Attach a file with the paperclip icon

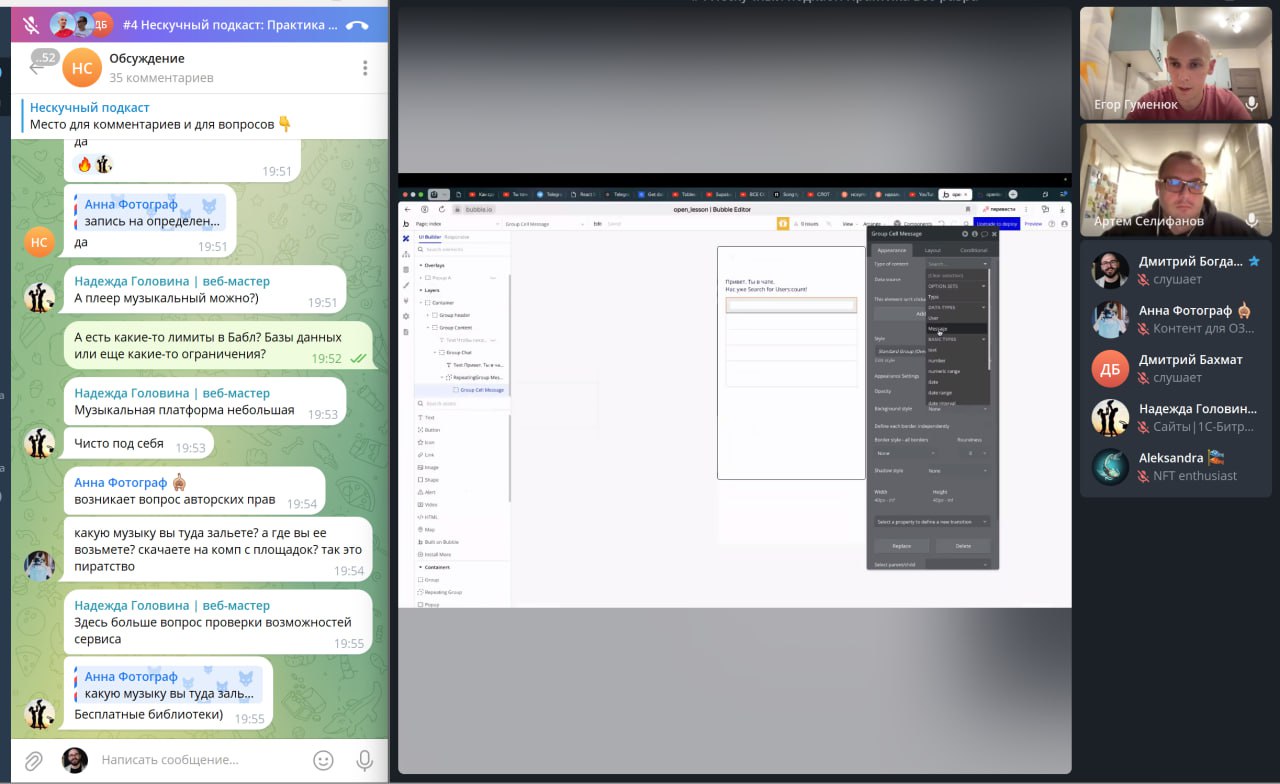[x=33, y=760]
